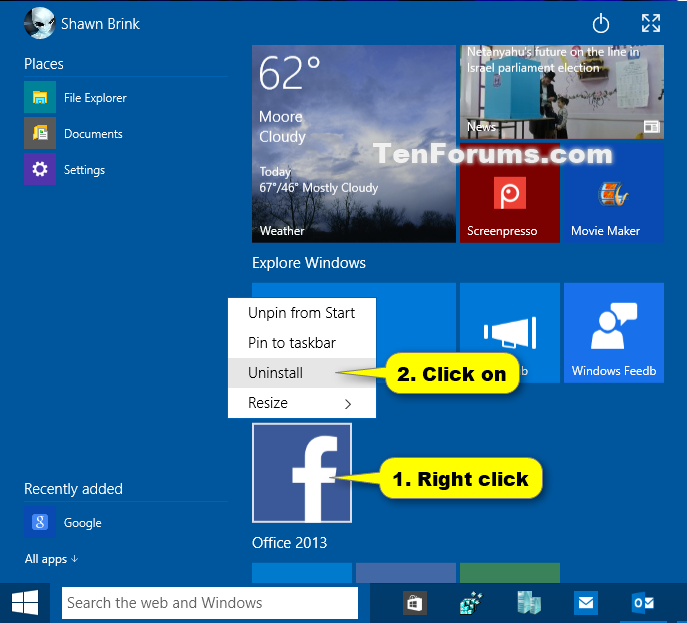Launch the Movie Maker tile

pyautogui.click(x=613, y=193)
